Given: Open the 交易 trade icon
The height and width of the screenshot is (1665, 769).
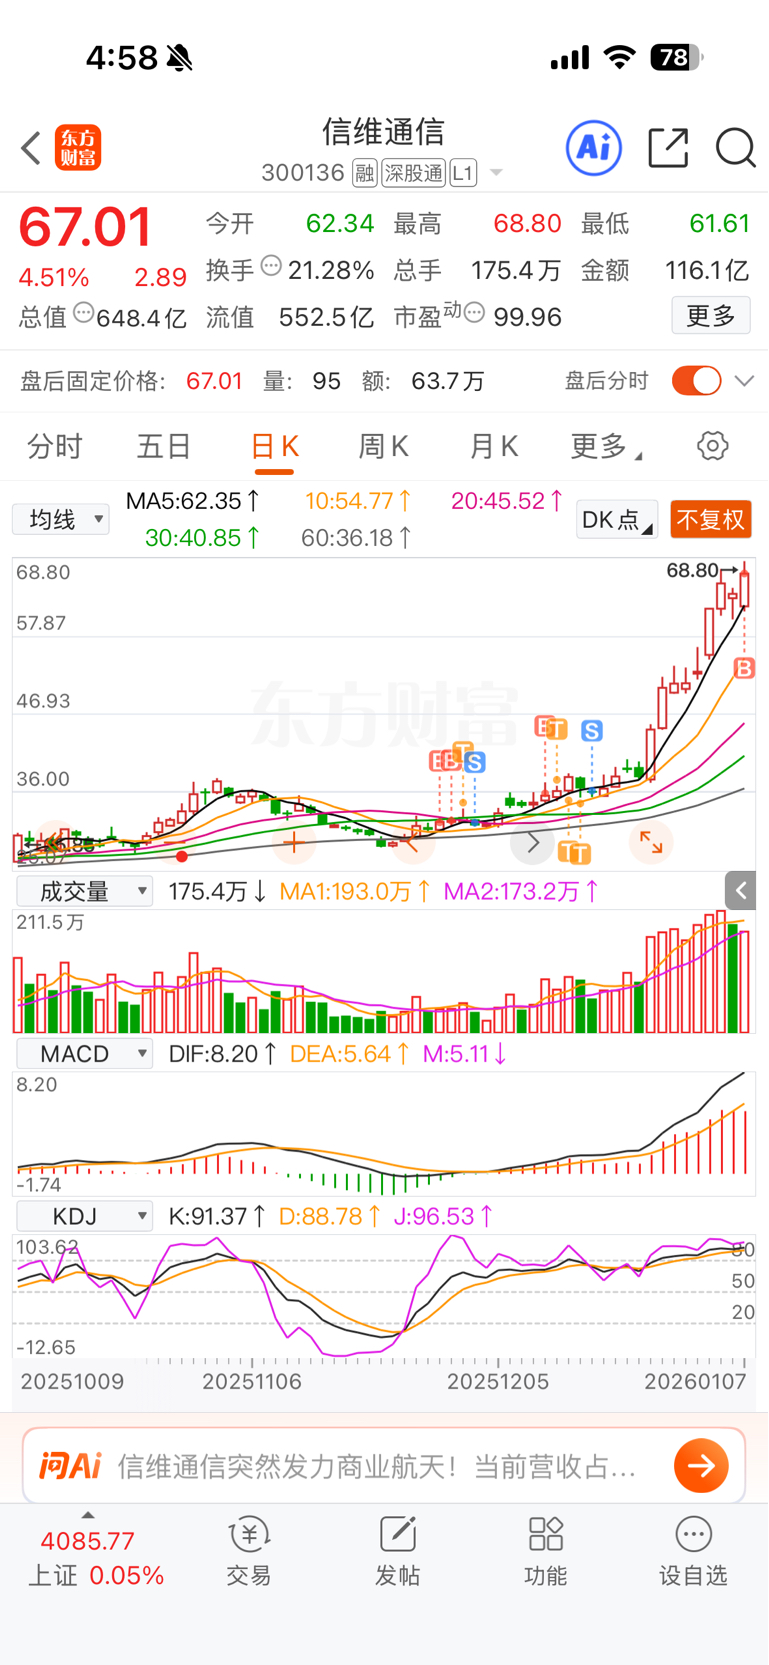Looking at the screenshot, I should (249, 1534).
